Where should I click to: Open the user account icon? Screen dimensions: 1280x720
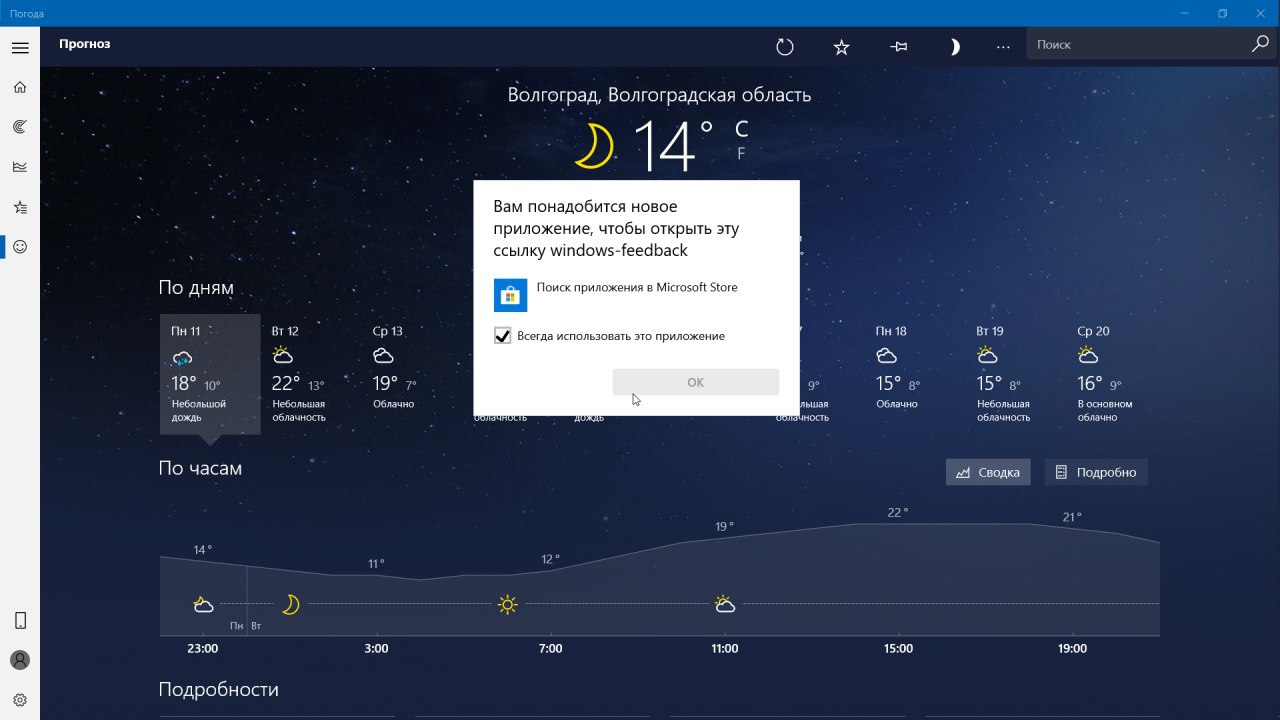pos(20,660)
